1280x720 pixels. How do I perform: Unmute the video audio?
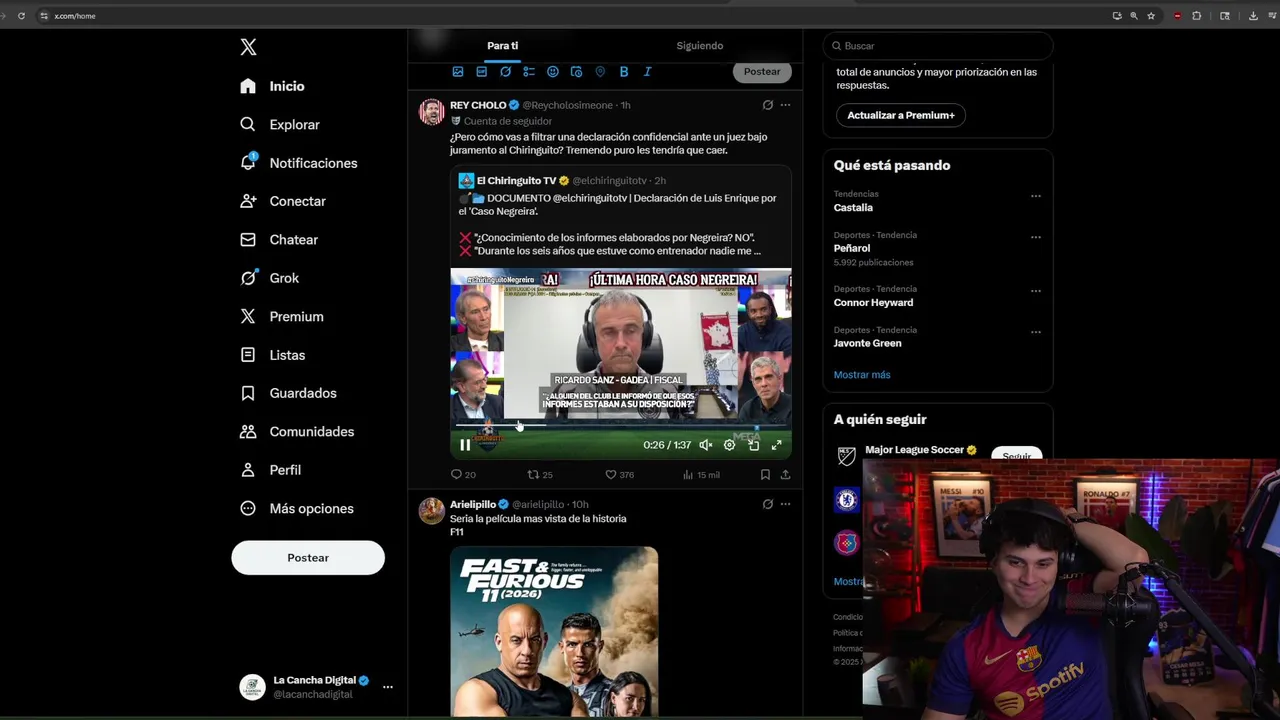706,445
